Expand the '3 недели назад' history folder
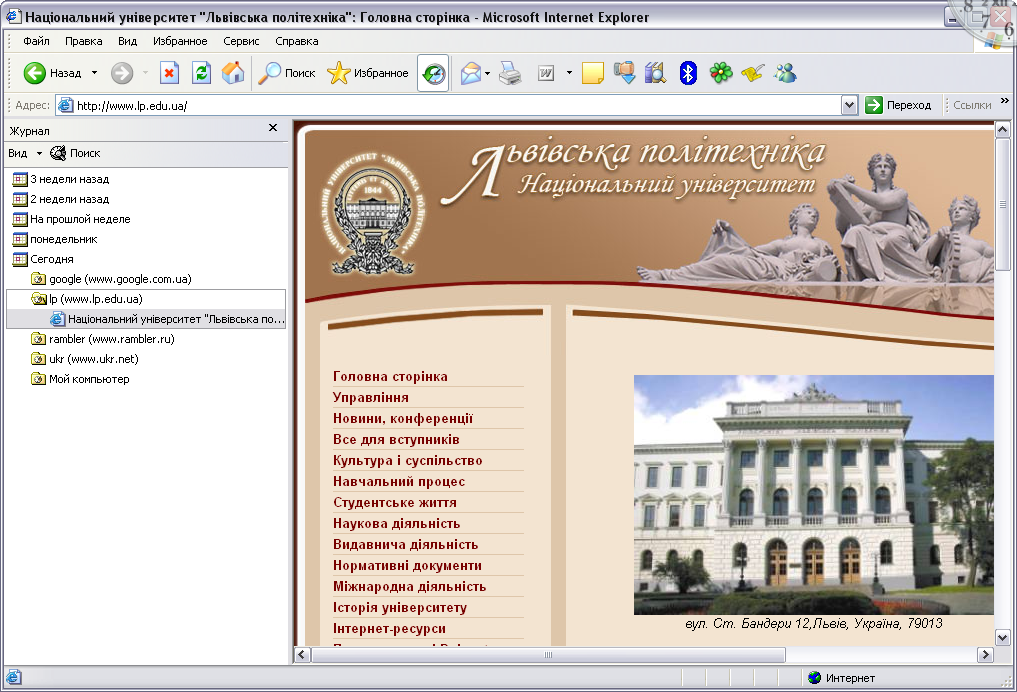This screenshot has width=1017, height=692. tap(61, 179)
